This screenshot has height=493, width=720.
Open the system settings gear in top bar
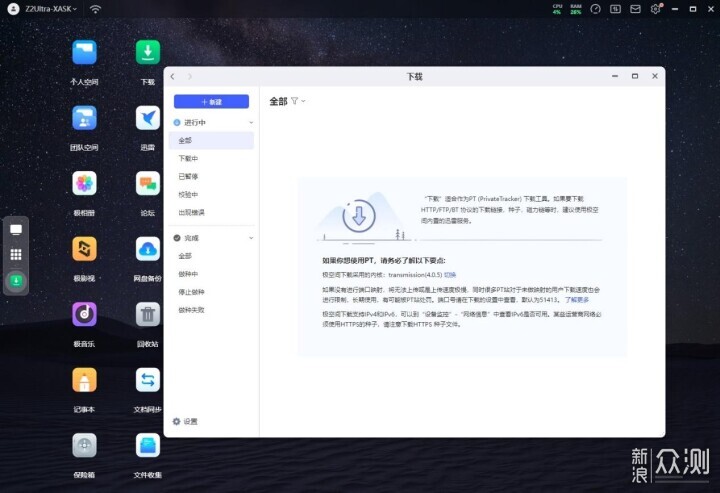[656, 9]
